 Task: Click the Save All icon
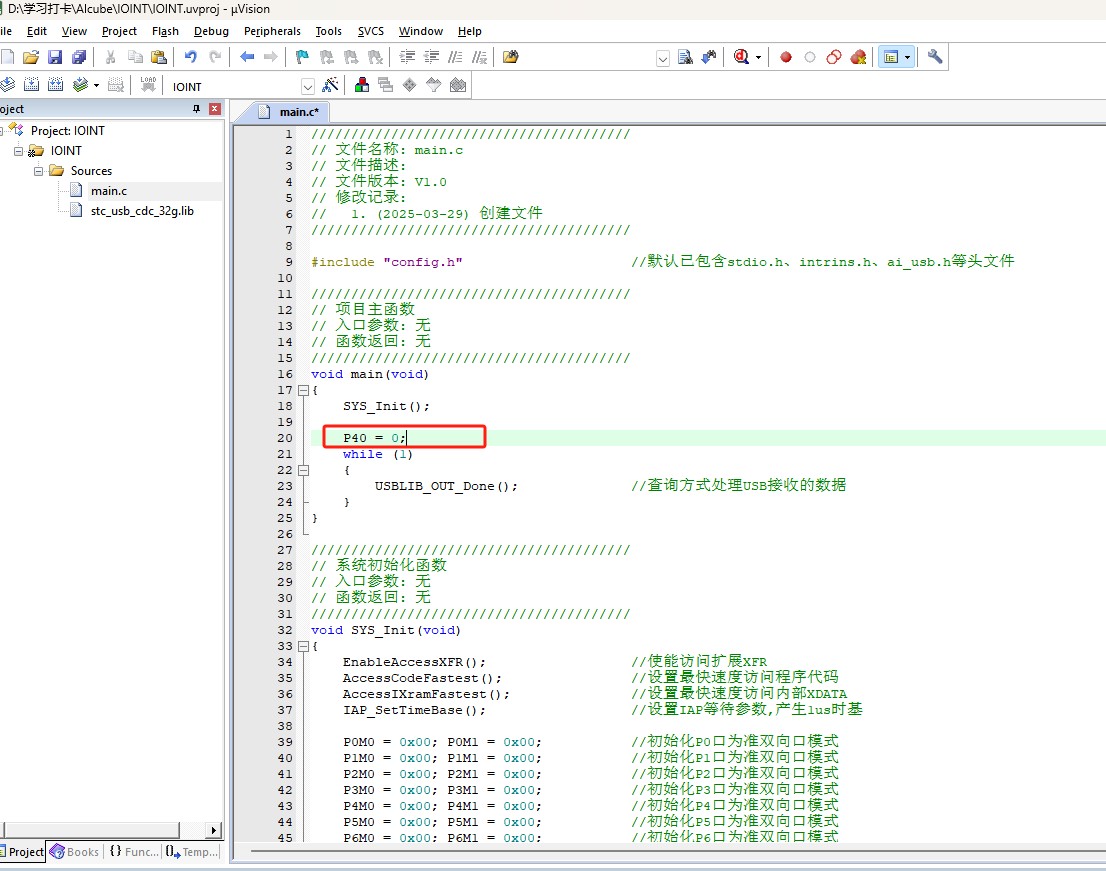[x=79, y=57]
